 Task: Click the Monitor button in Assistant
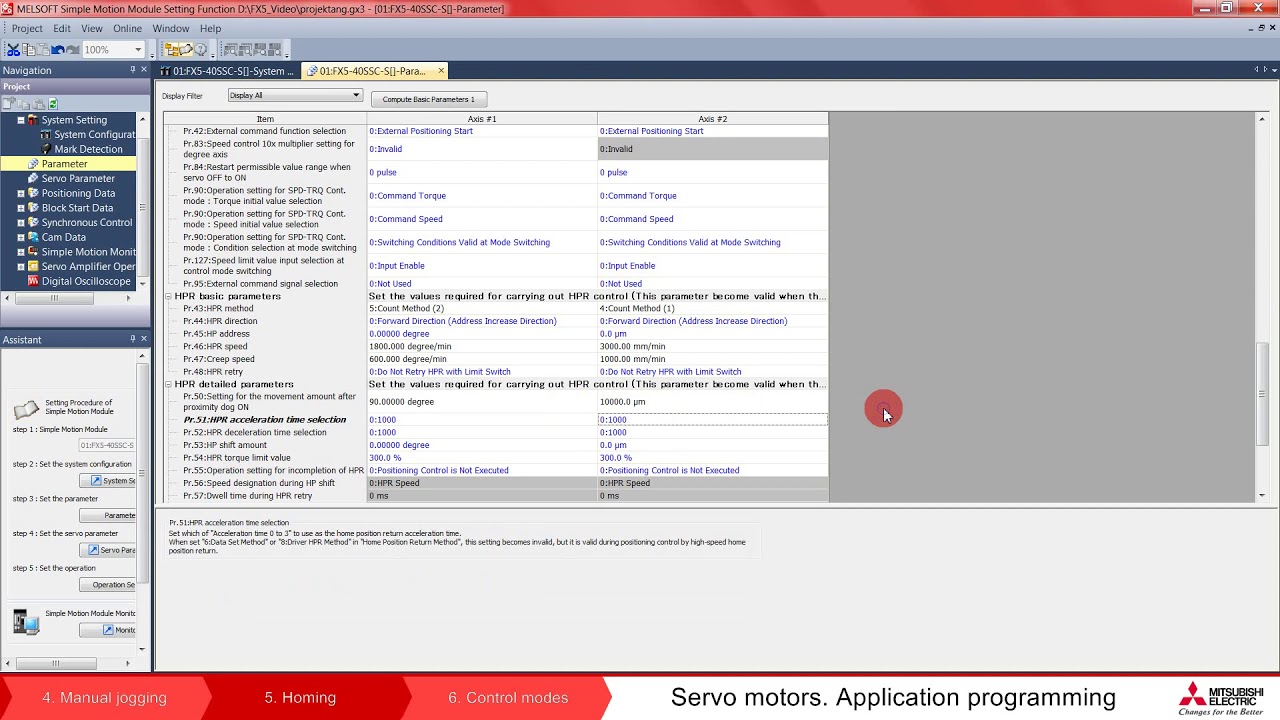pyautogui.click(x=107, y=630)
